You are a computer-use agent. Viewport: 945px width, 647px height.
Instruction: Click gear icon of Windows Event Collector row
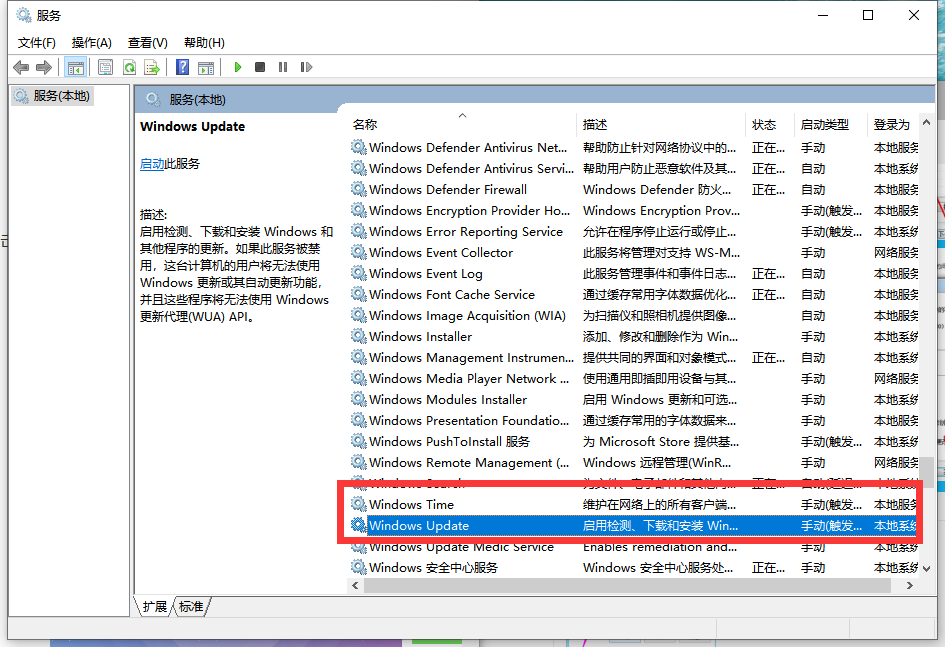point(359,252)
